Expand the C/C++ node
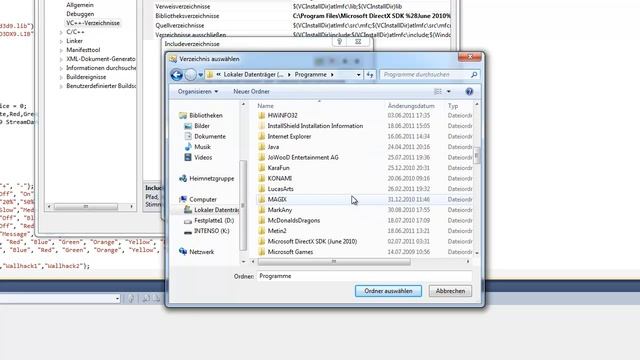The width and height of the screenshot is (640, 360). coord(61,32)
